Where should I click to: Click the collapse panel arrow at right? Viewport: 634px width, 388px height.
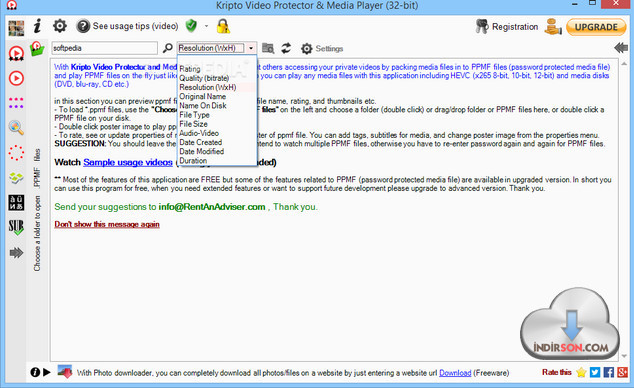point(621,48)
